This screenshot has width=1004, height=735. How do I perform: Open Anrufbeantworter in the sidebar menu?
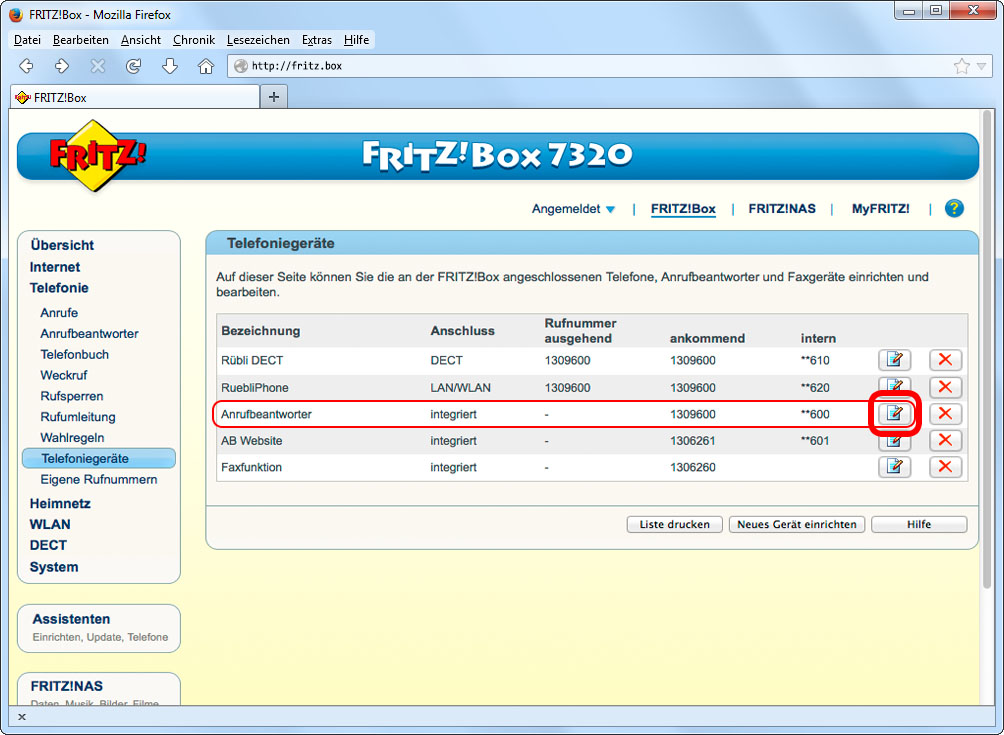point(89,334)
